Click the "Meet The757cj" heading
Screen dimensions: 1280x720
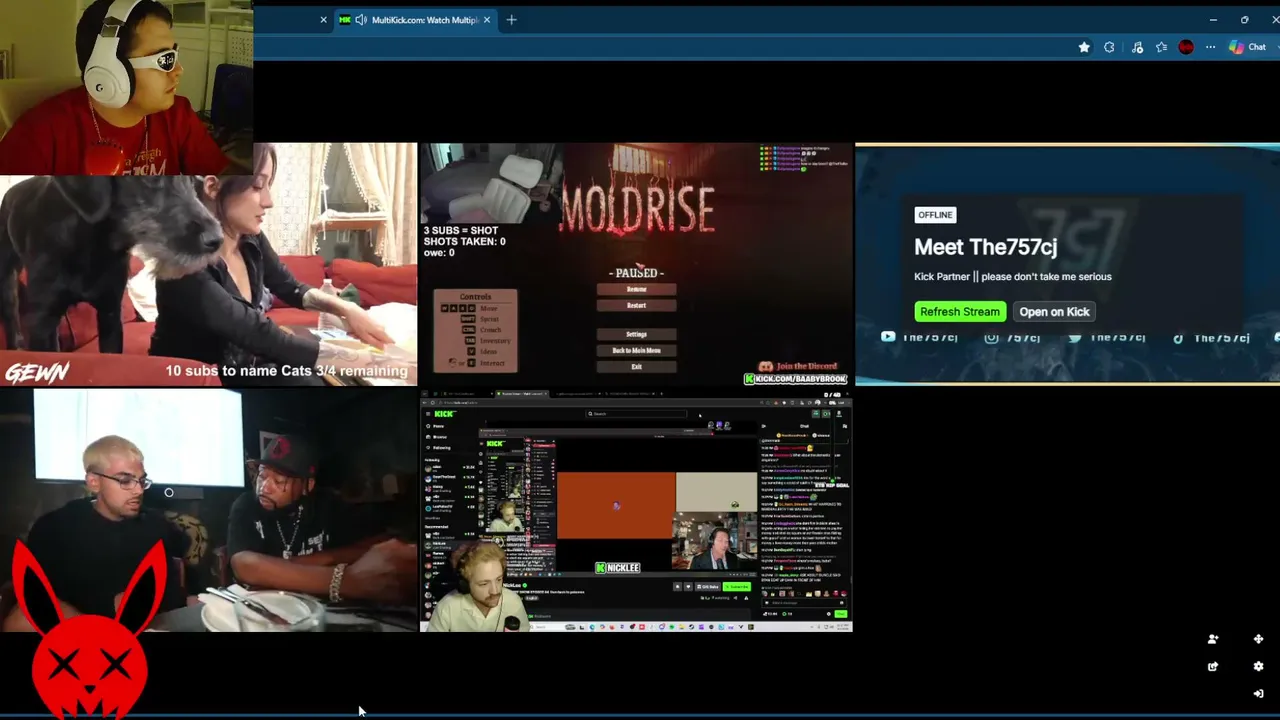click(985, 247)
